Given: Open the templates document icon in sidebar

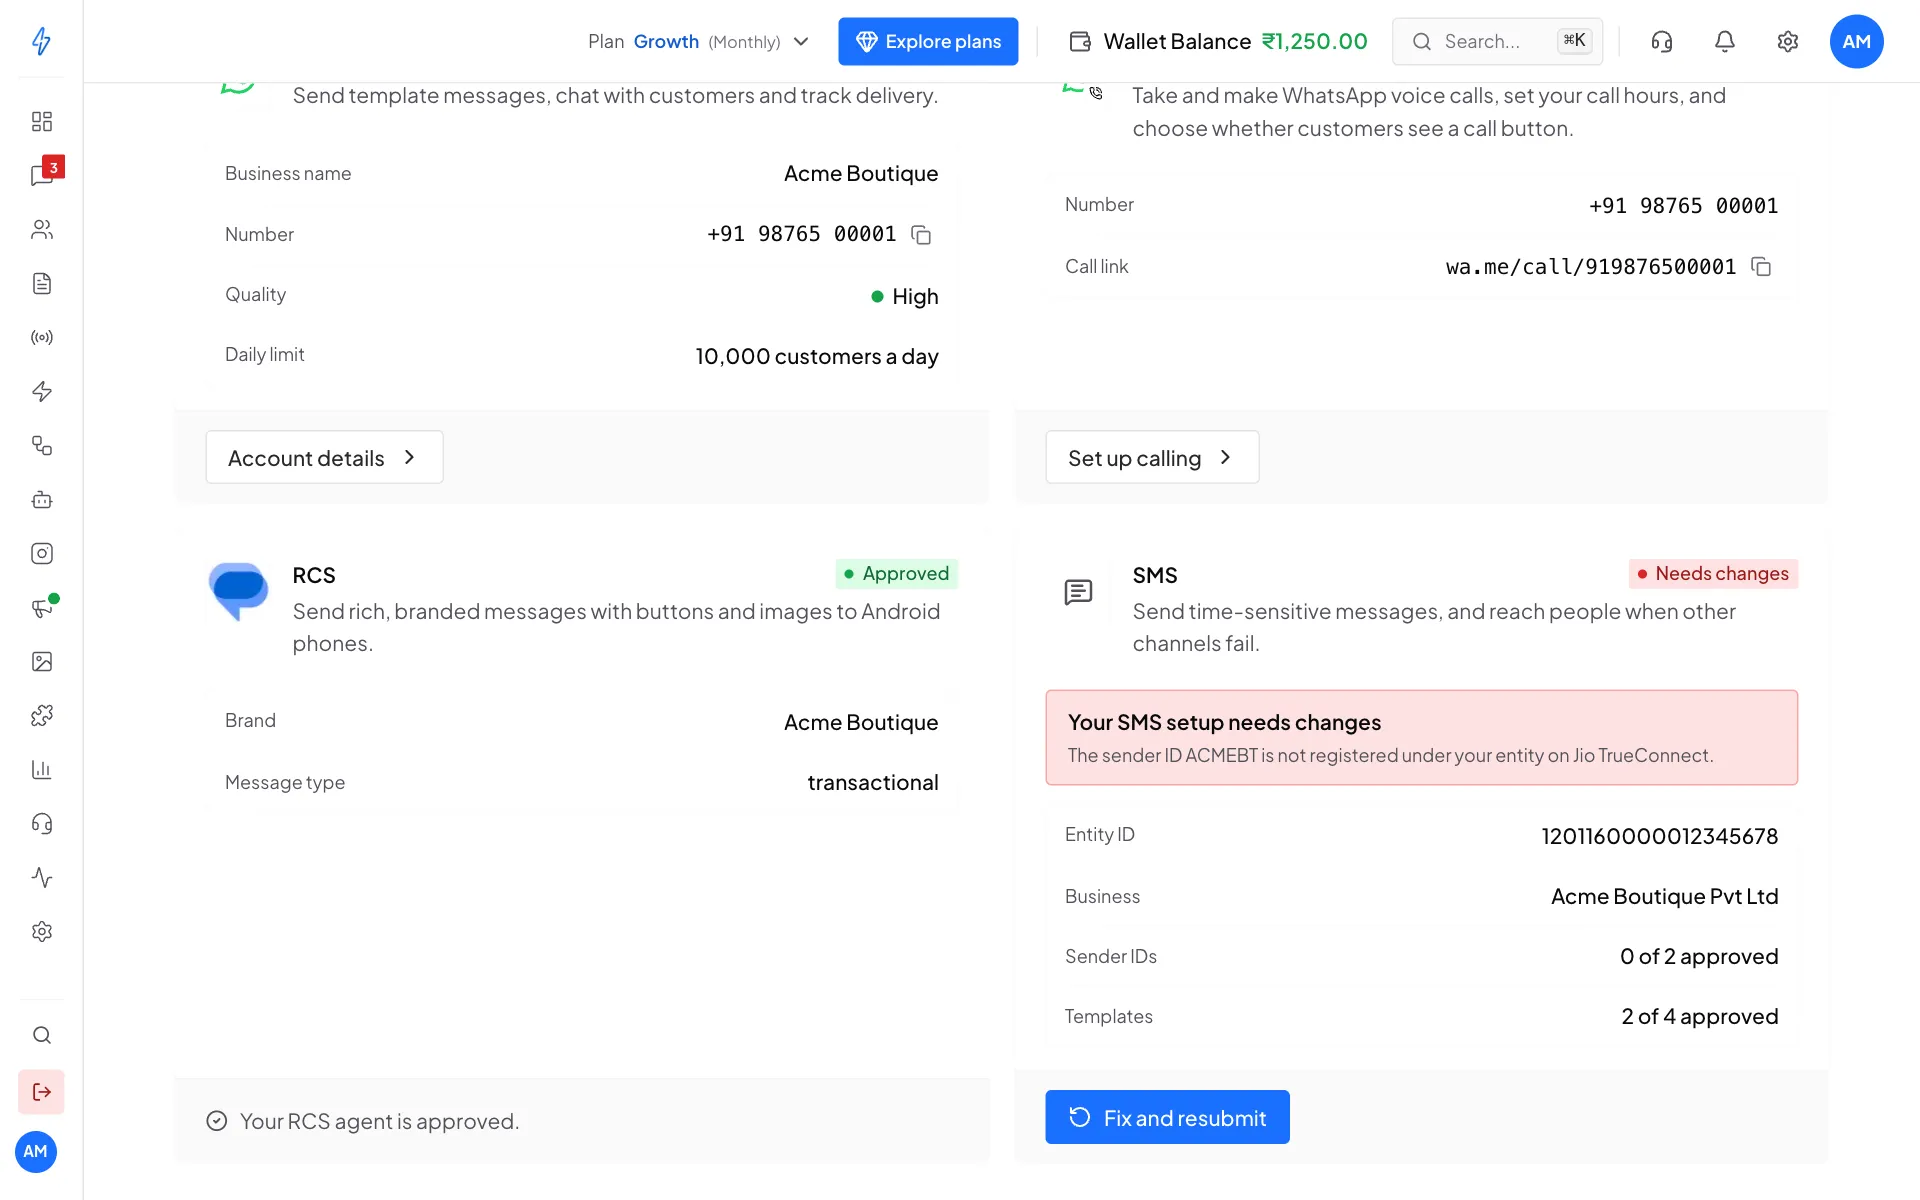Looking at the screenshot, I should 41,283.
